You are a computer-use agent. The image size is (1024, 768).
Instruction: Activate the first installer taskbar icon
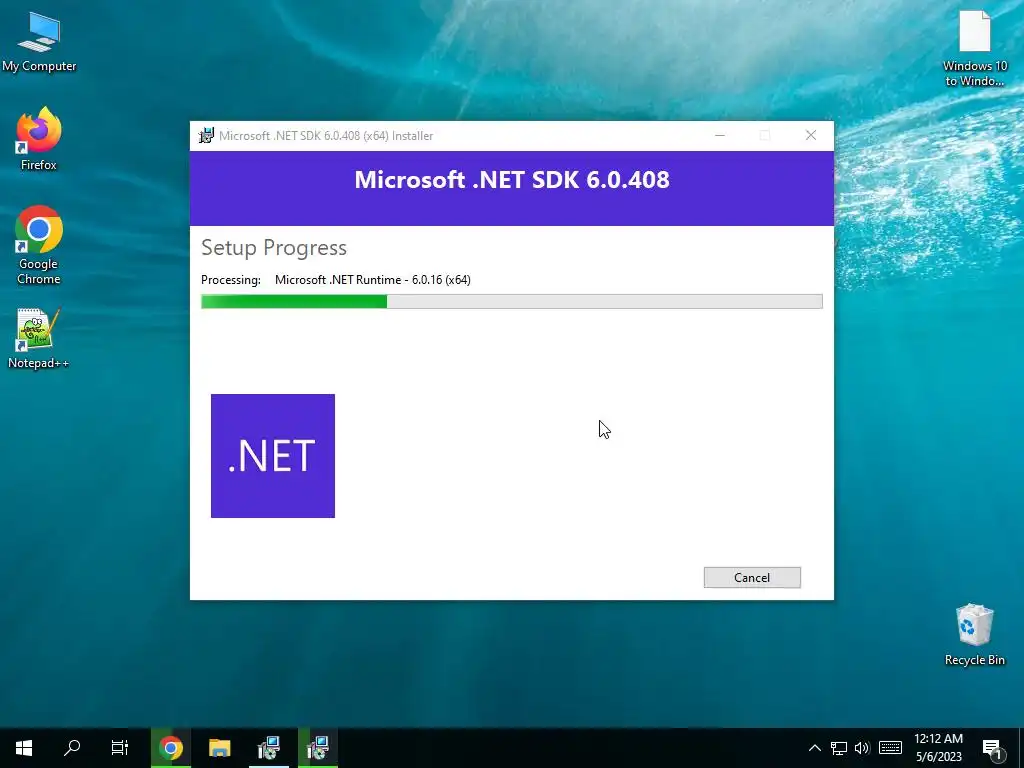pyautogui.click(x=268, y=748)
